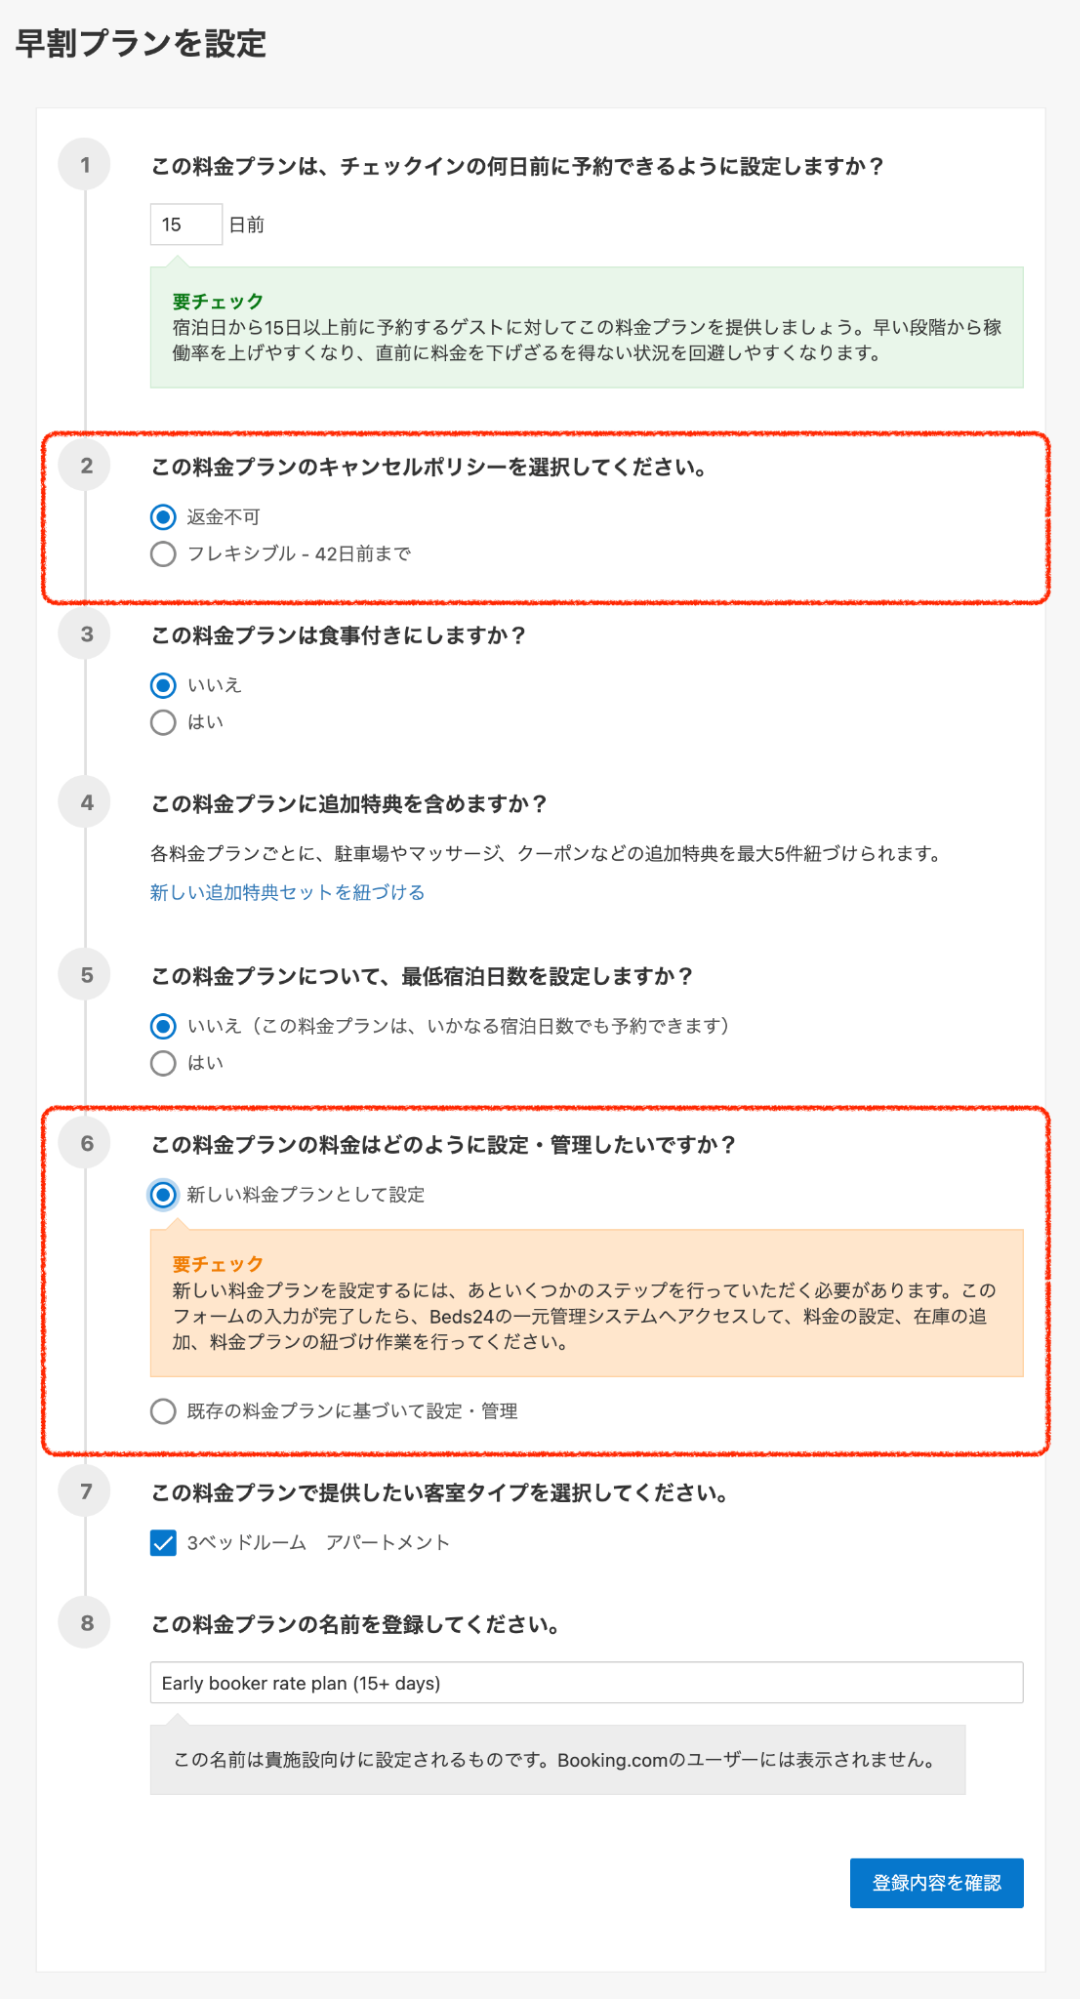
Task: Select 新しい料金プランとして設定 option
Action: tap(163, 1195)
